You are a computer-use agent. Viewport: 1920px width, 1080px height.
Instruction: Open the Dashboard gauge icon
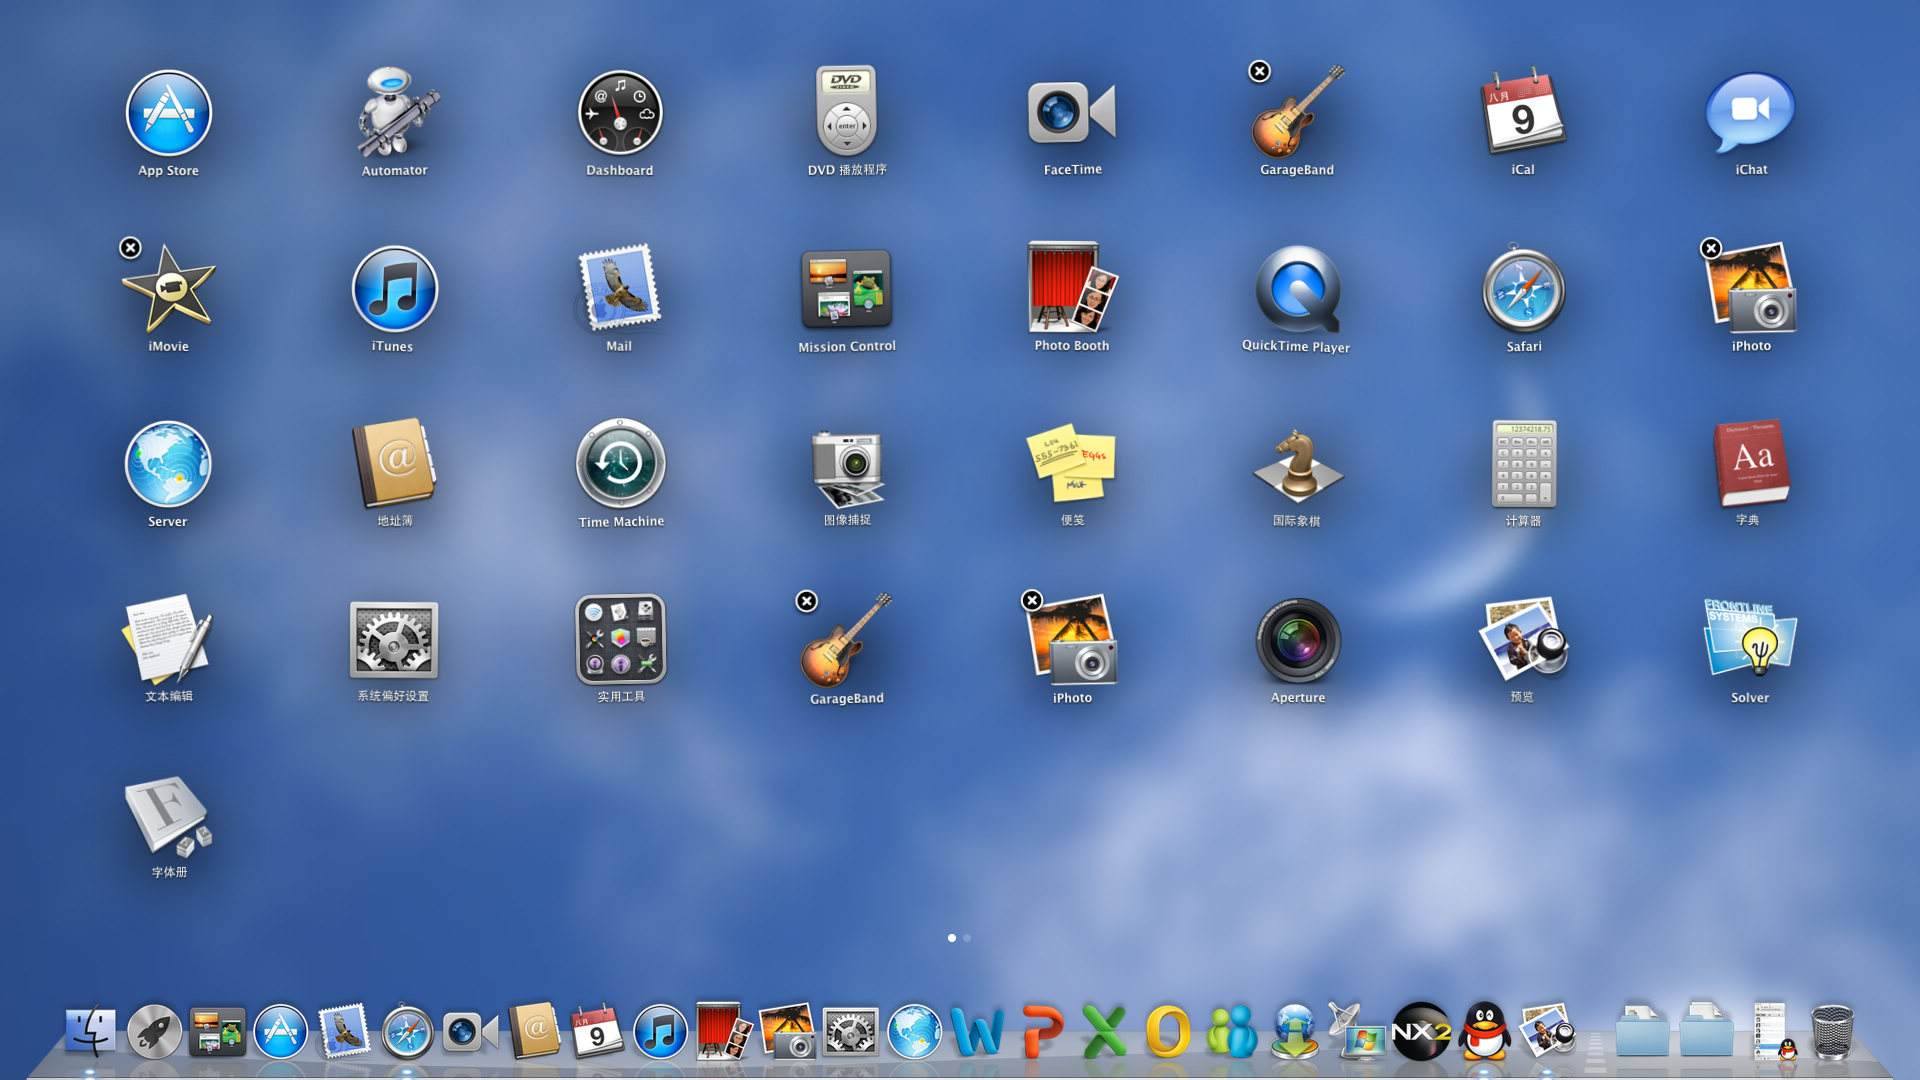click(620, 113)
